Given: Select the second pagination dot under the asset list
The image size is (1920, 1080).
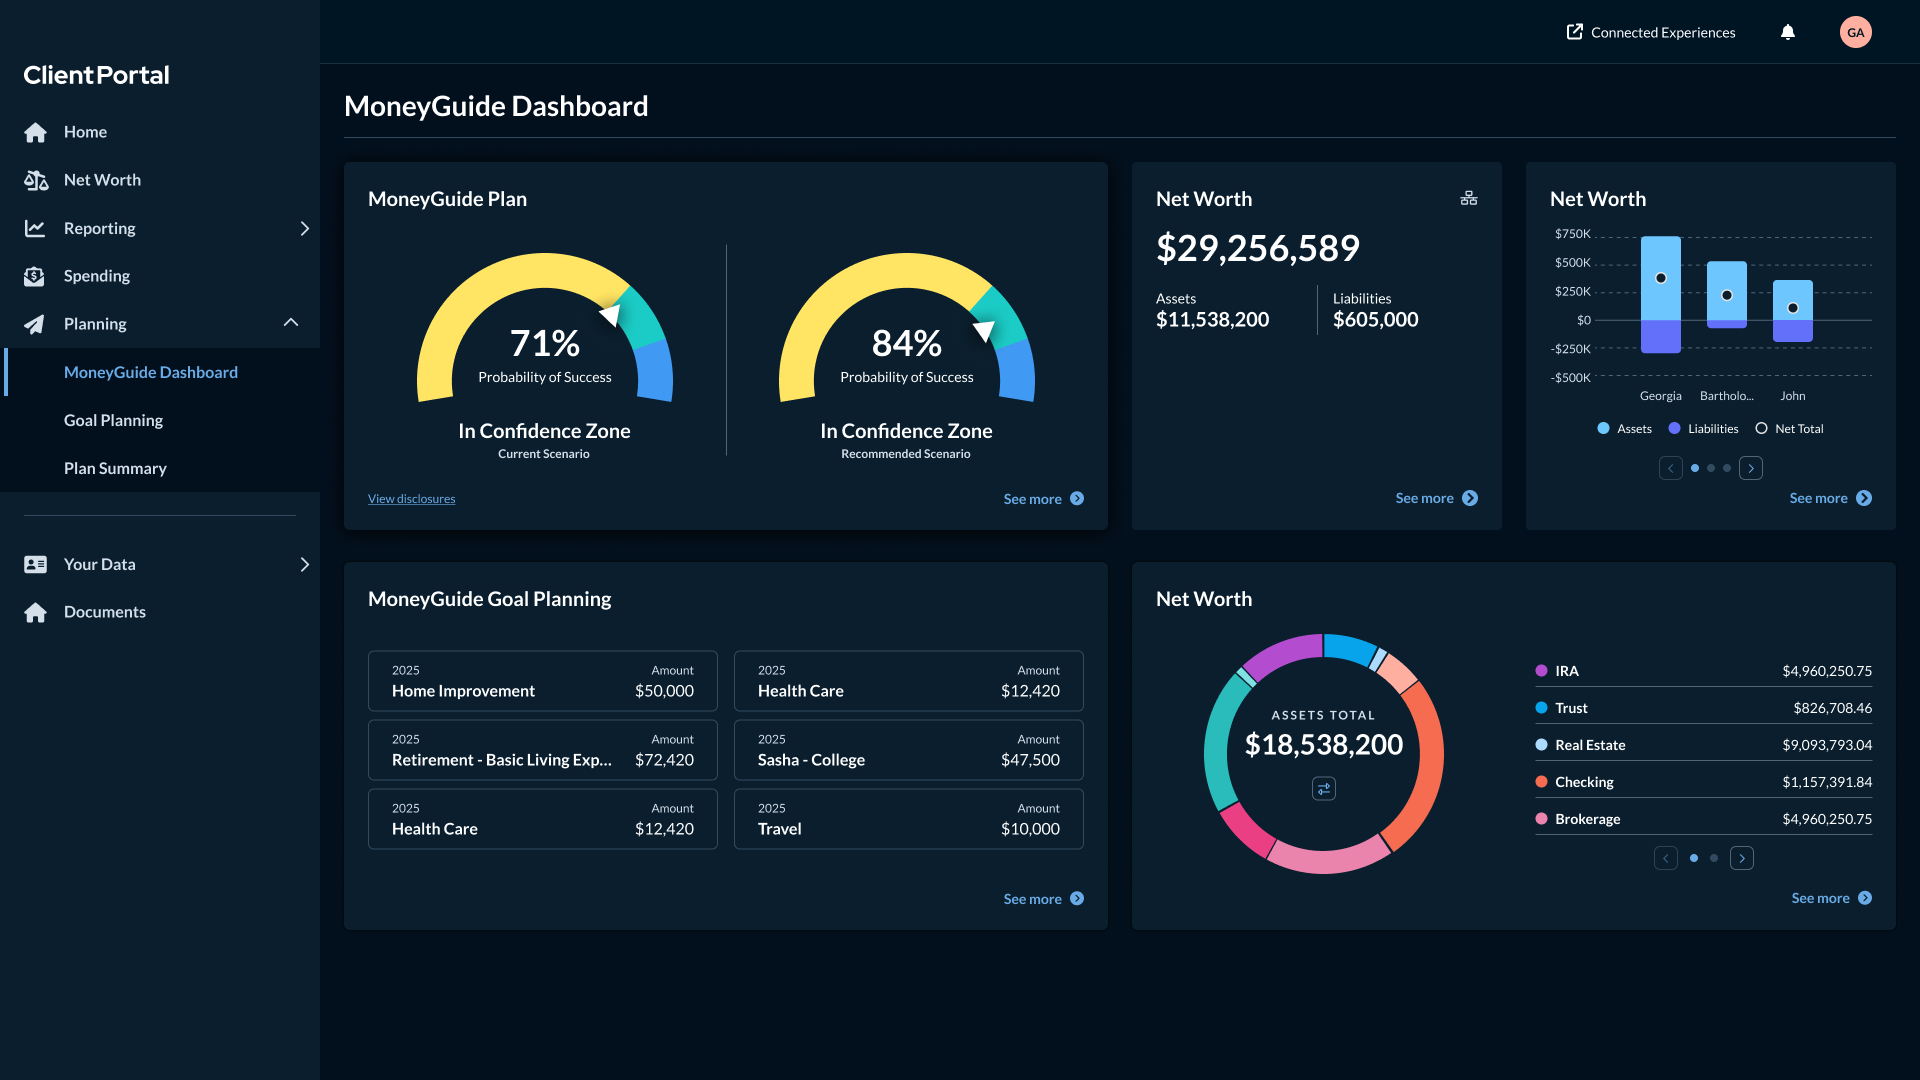Looking at the screenshot, I should pos(1714,858).
